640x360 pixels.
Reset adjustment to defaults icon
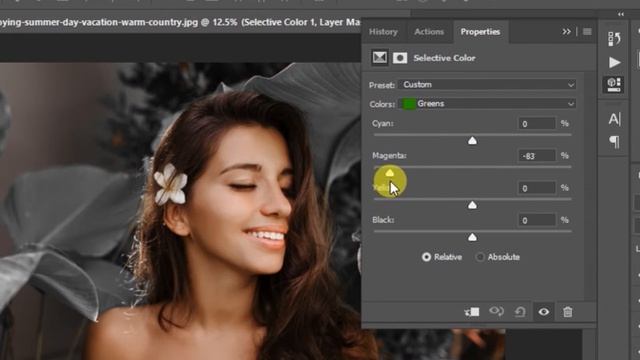[520, 312]
